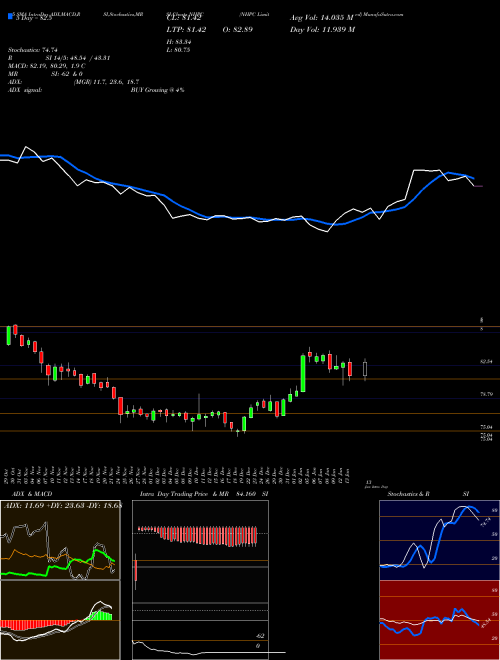Click the H: 83.34 high price
This screenshot has height=660, width=500.
[179, 42]
